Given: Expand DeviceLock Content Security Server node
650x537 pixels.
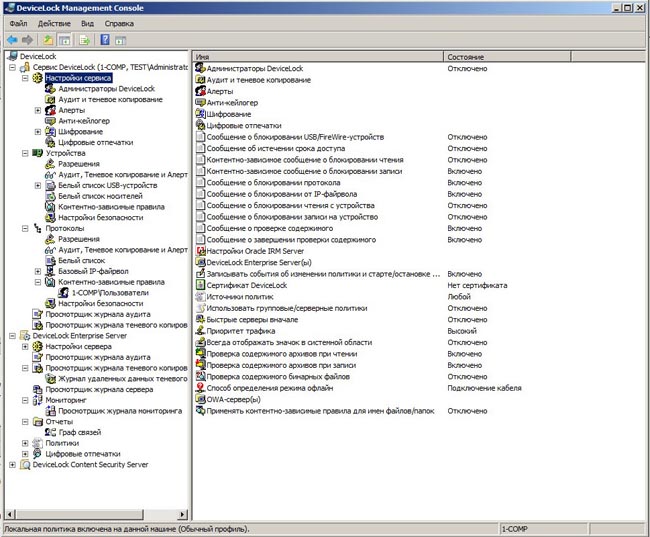Looking at the screenshot, I should [13, 464].
